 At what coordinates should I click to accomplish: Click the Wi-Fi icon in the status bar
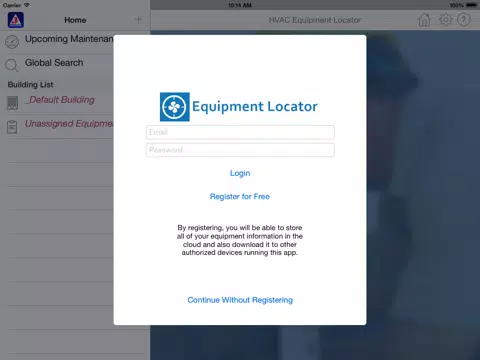(27, 5)
